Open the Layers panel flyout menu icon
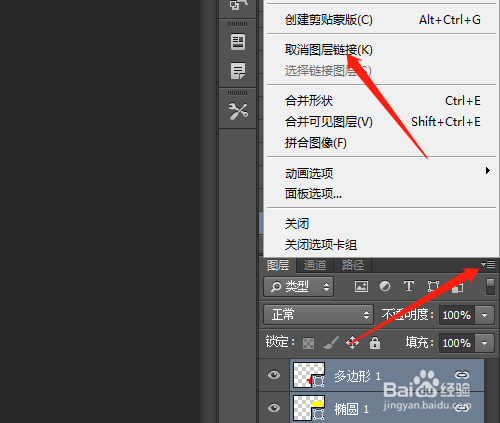This screenshot has height=423, width=500. pos(488,264)
